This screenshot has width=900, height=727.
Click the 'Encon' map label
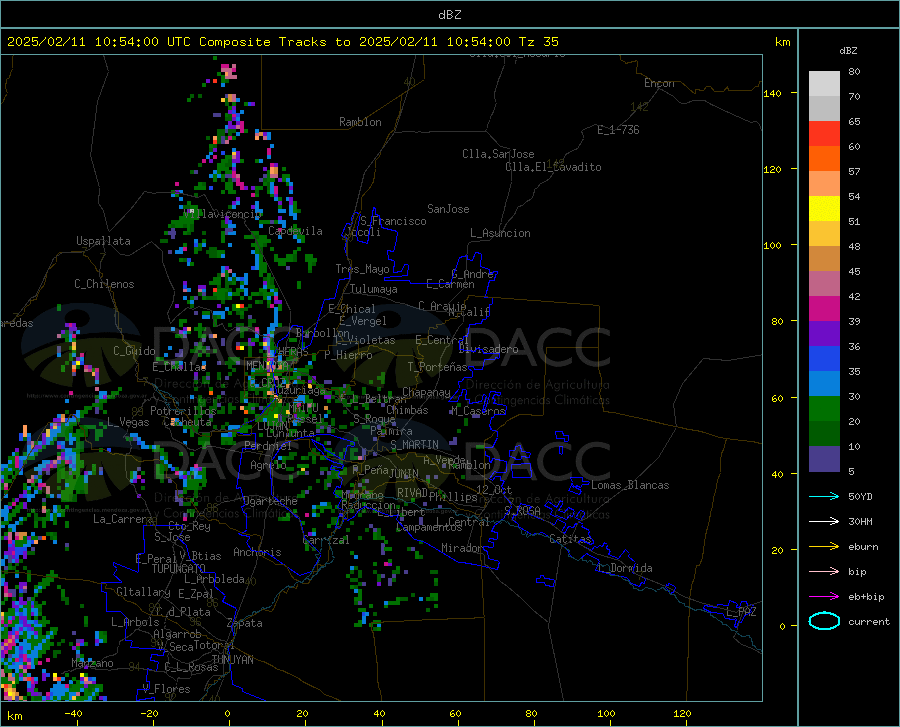(659, 83)
